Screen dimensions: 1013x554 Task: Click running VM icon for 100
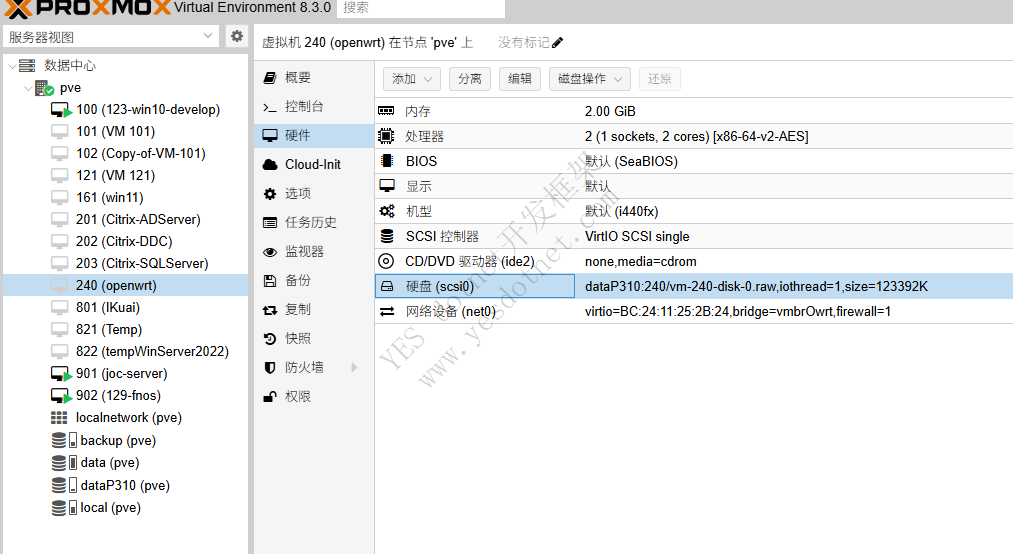[x=61, y=110]
